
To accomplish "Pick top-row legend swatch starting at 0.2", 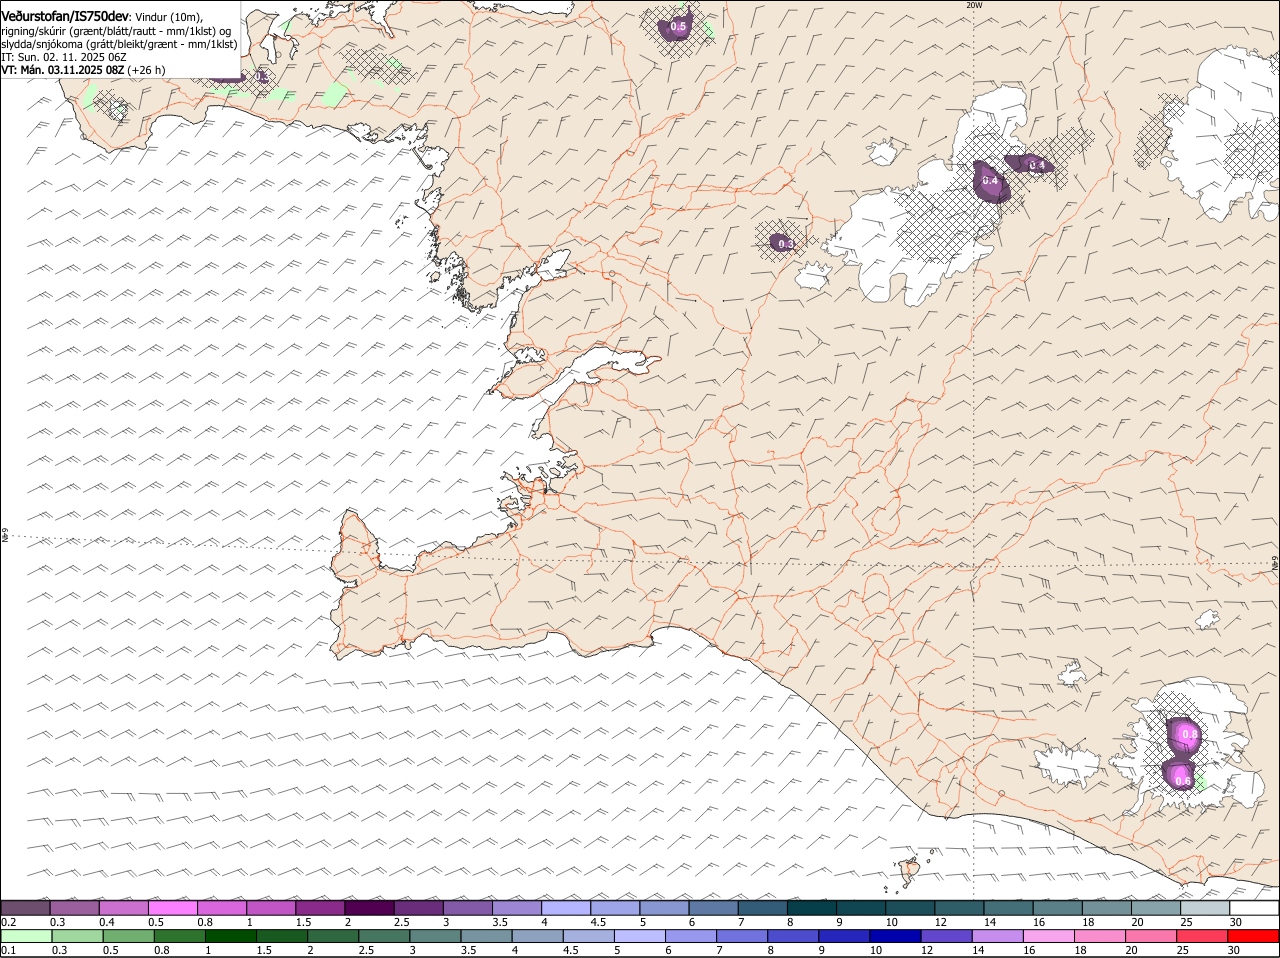I will pos(25,908).
